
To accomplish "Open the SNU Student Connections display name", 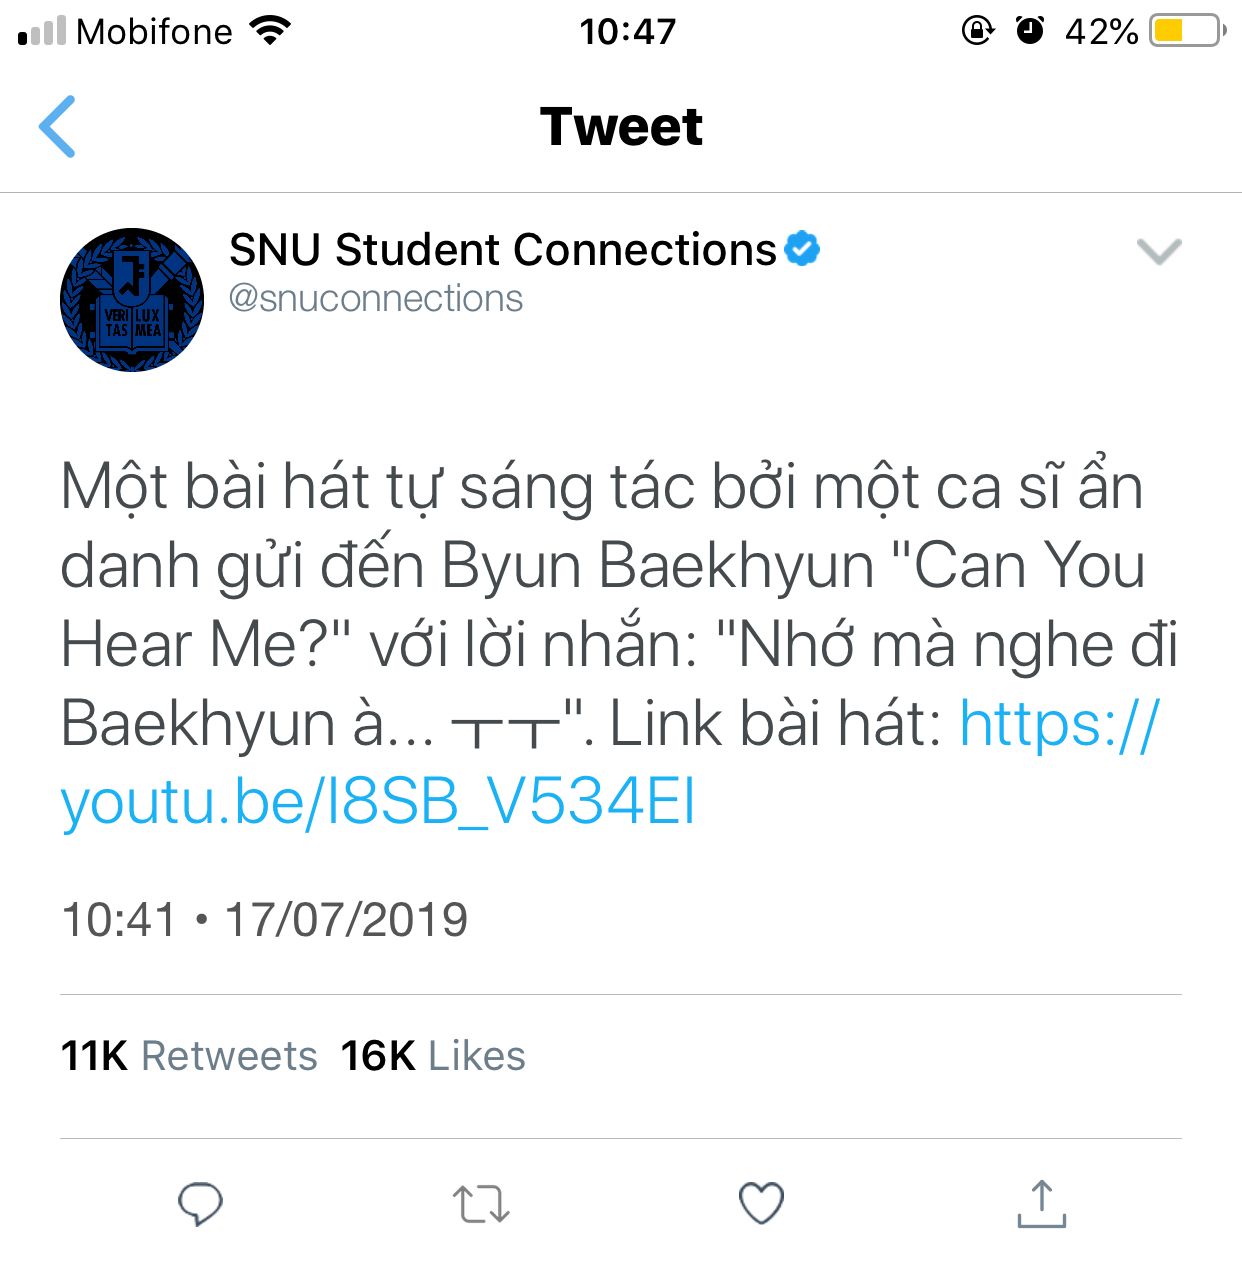I will coord(503,249).
